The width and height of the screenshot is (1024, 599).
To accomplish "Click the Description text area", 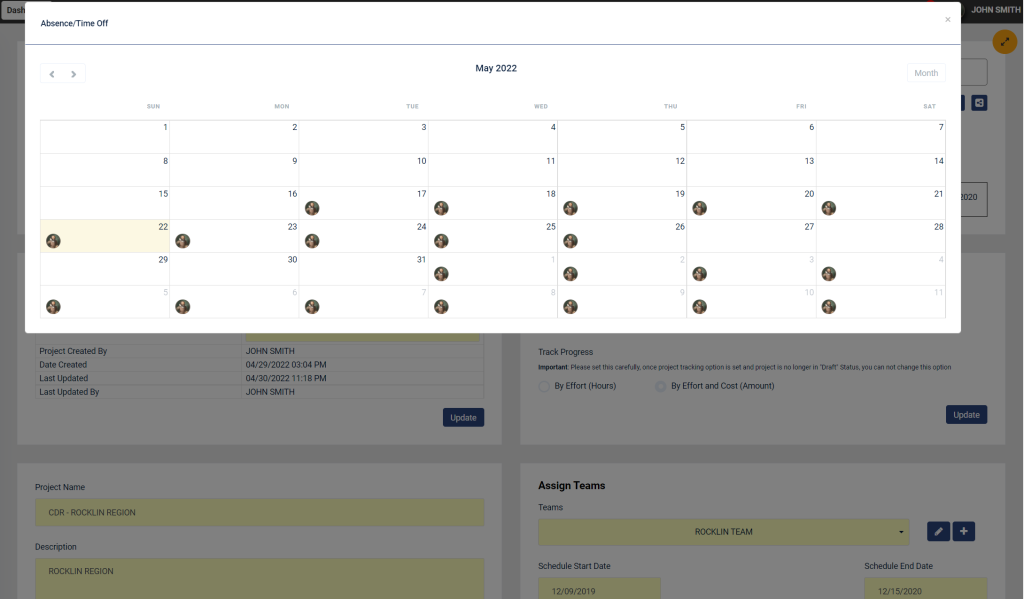I will click(260, 579).
